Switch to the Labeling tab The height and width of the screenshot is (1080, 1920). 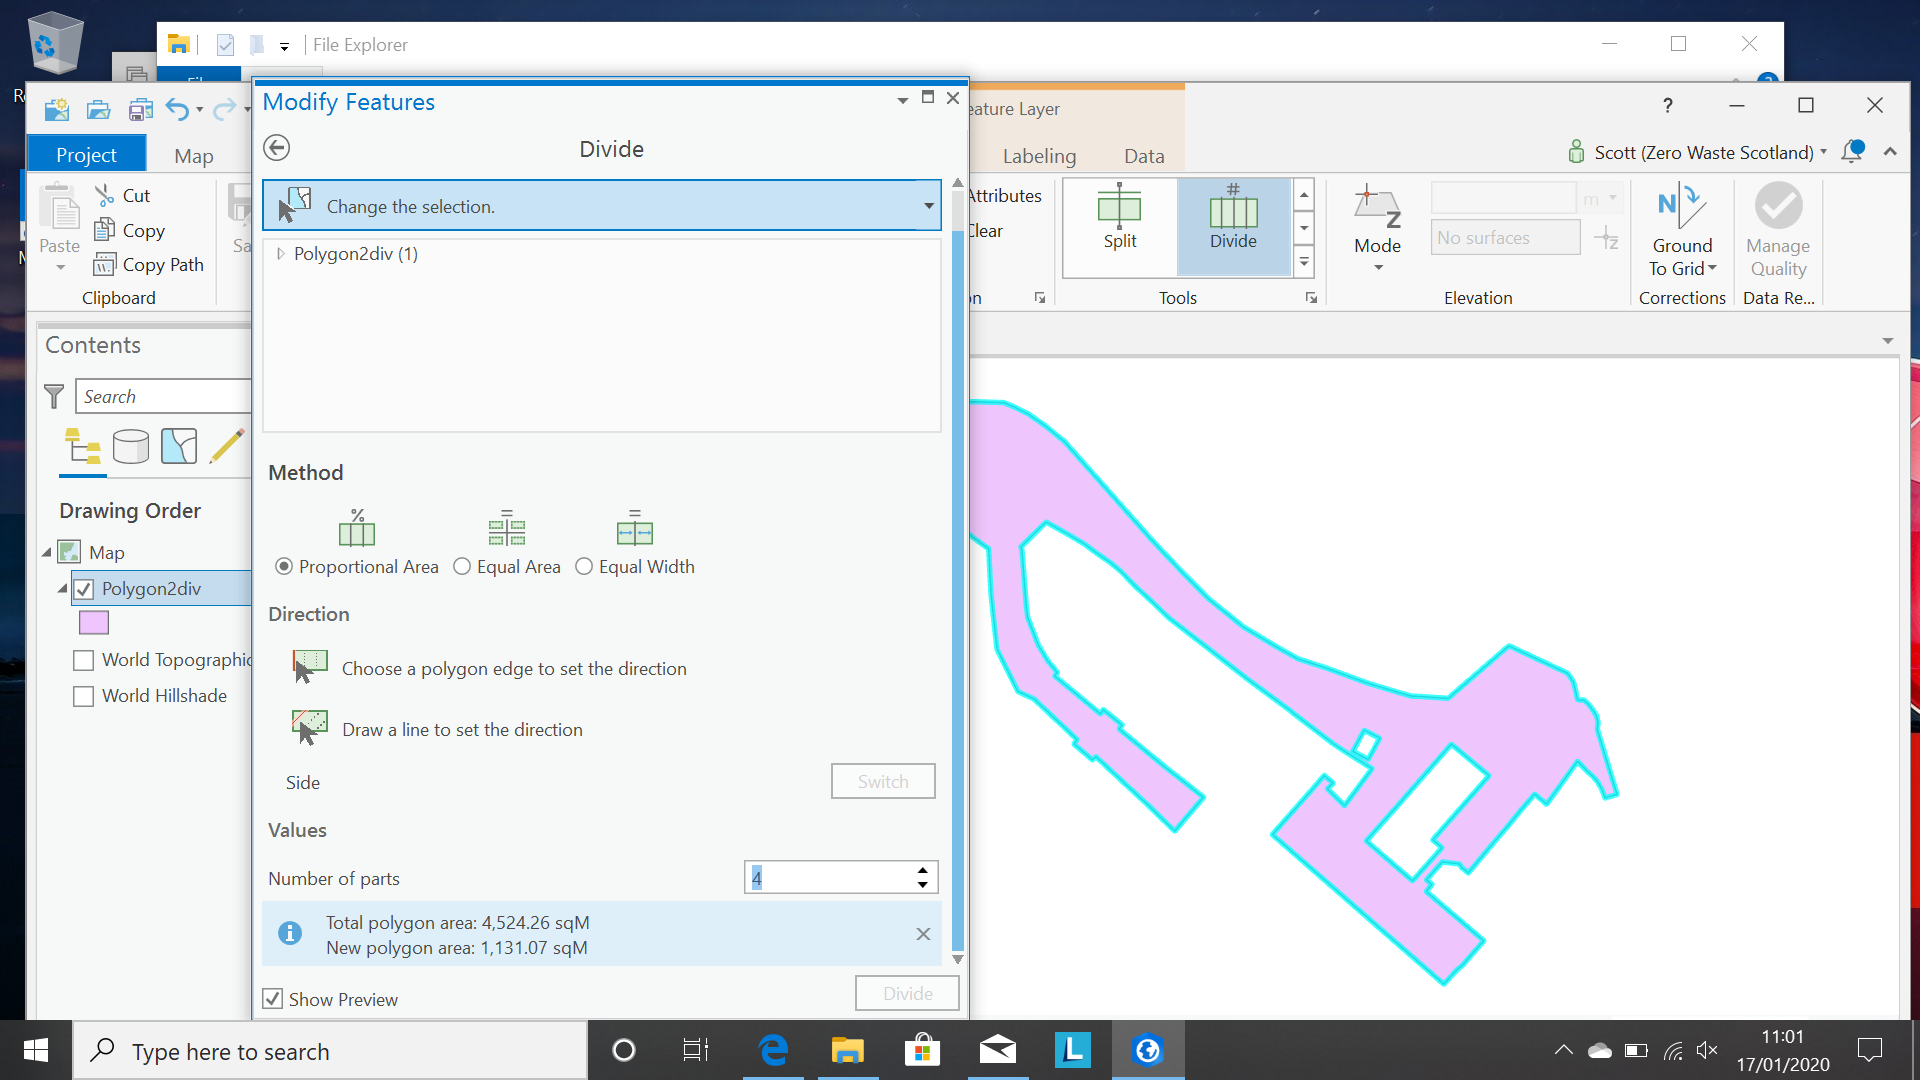(x=1039, y=156)
